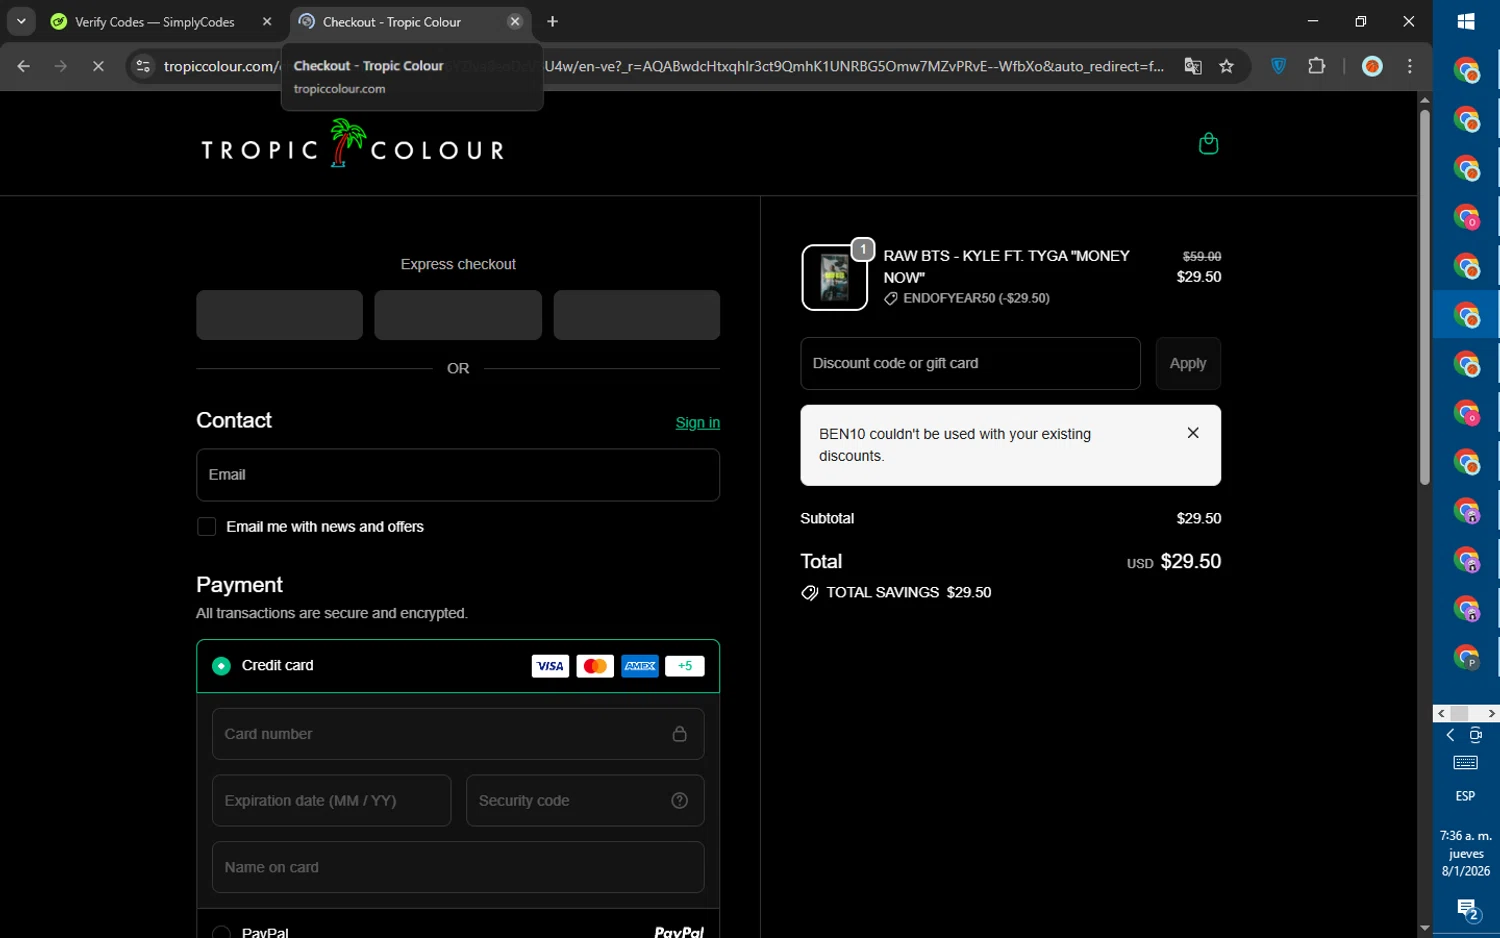This screenshot has height=938, width=1500.
Task: Open the Windows Start button
Action: pyautogui.click(x=1466, y=22)
